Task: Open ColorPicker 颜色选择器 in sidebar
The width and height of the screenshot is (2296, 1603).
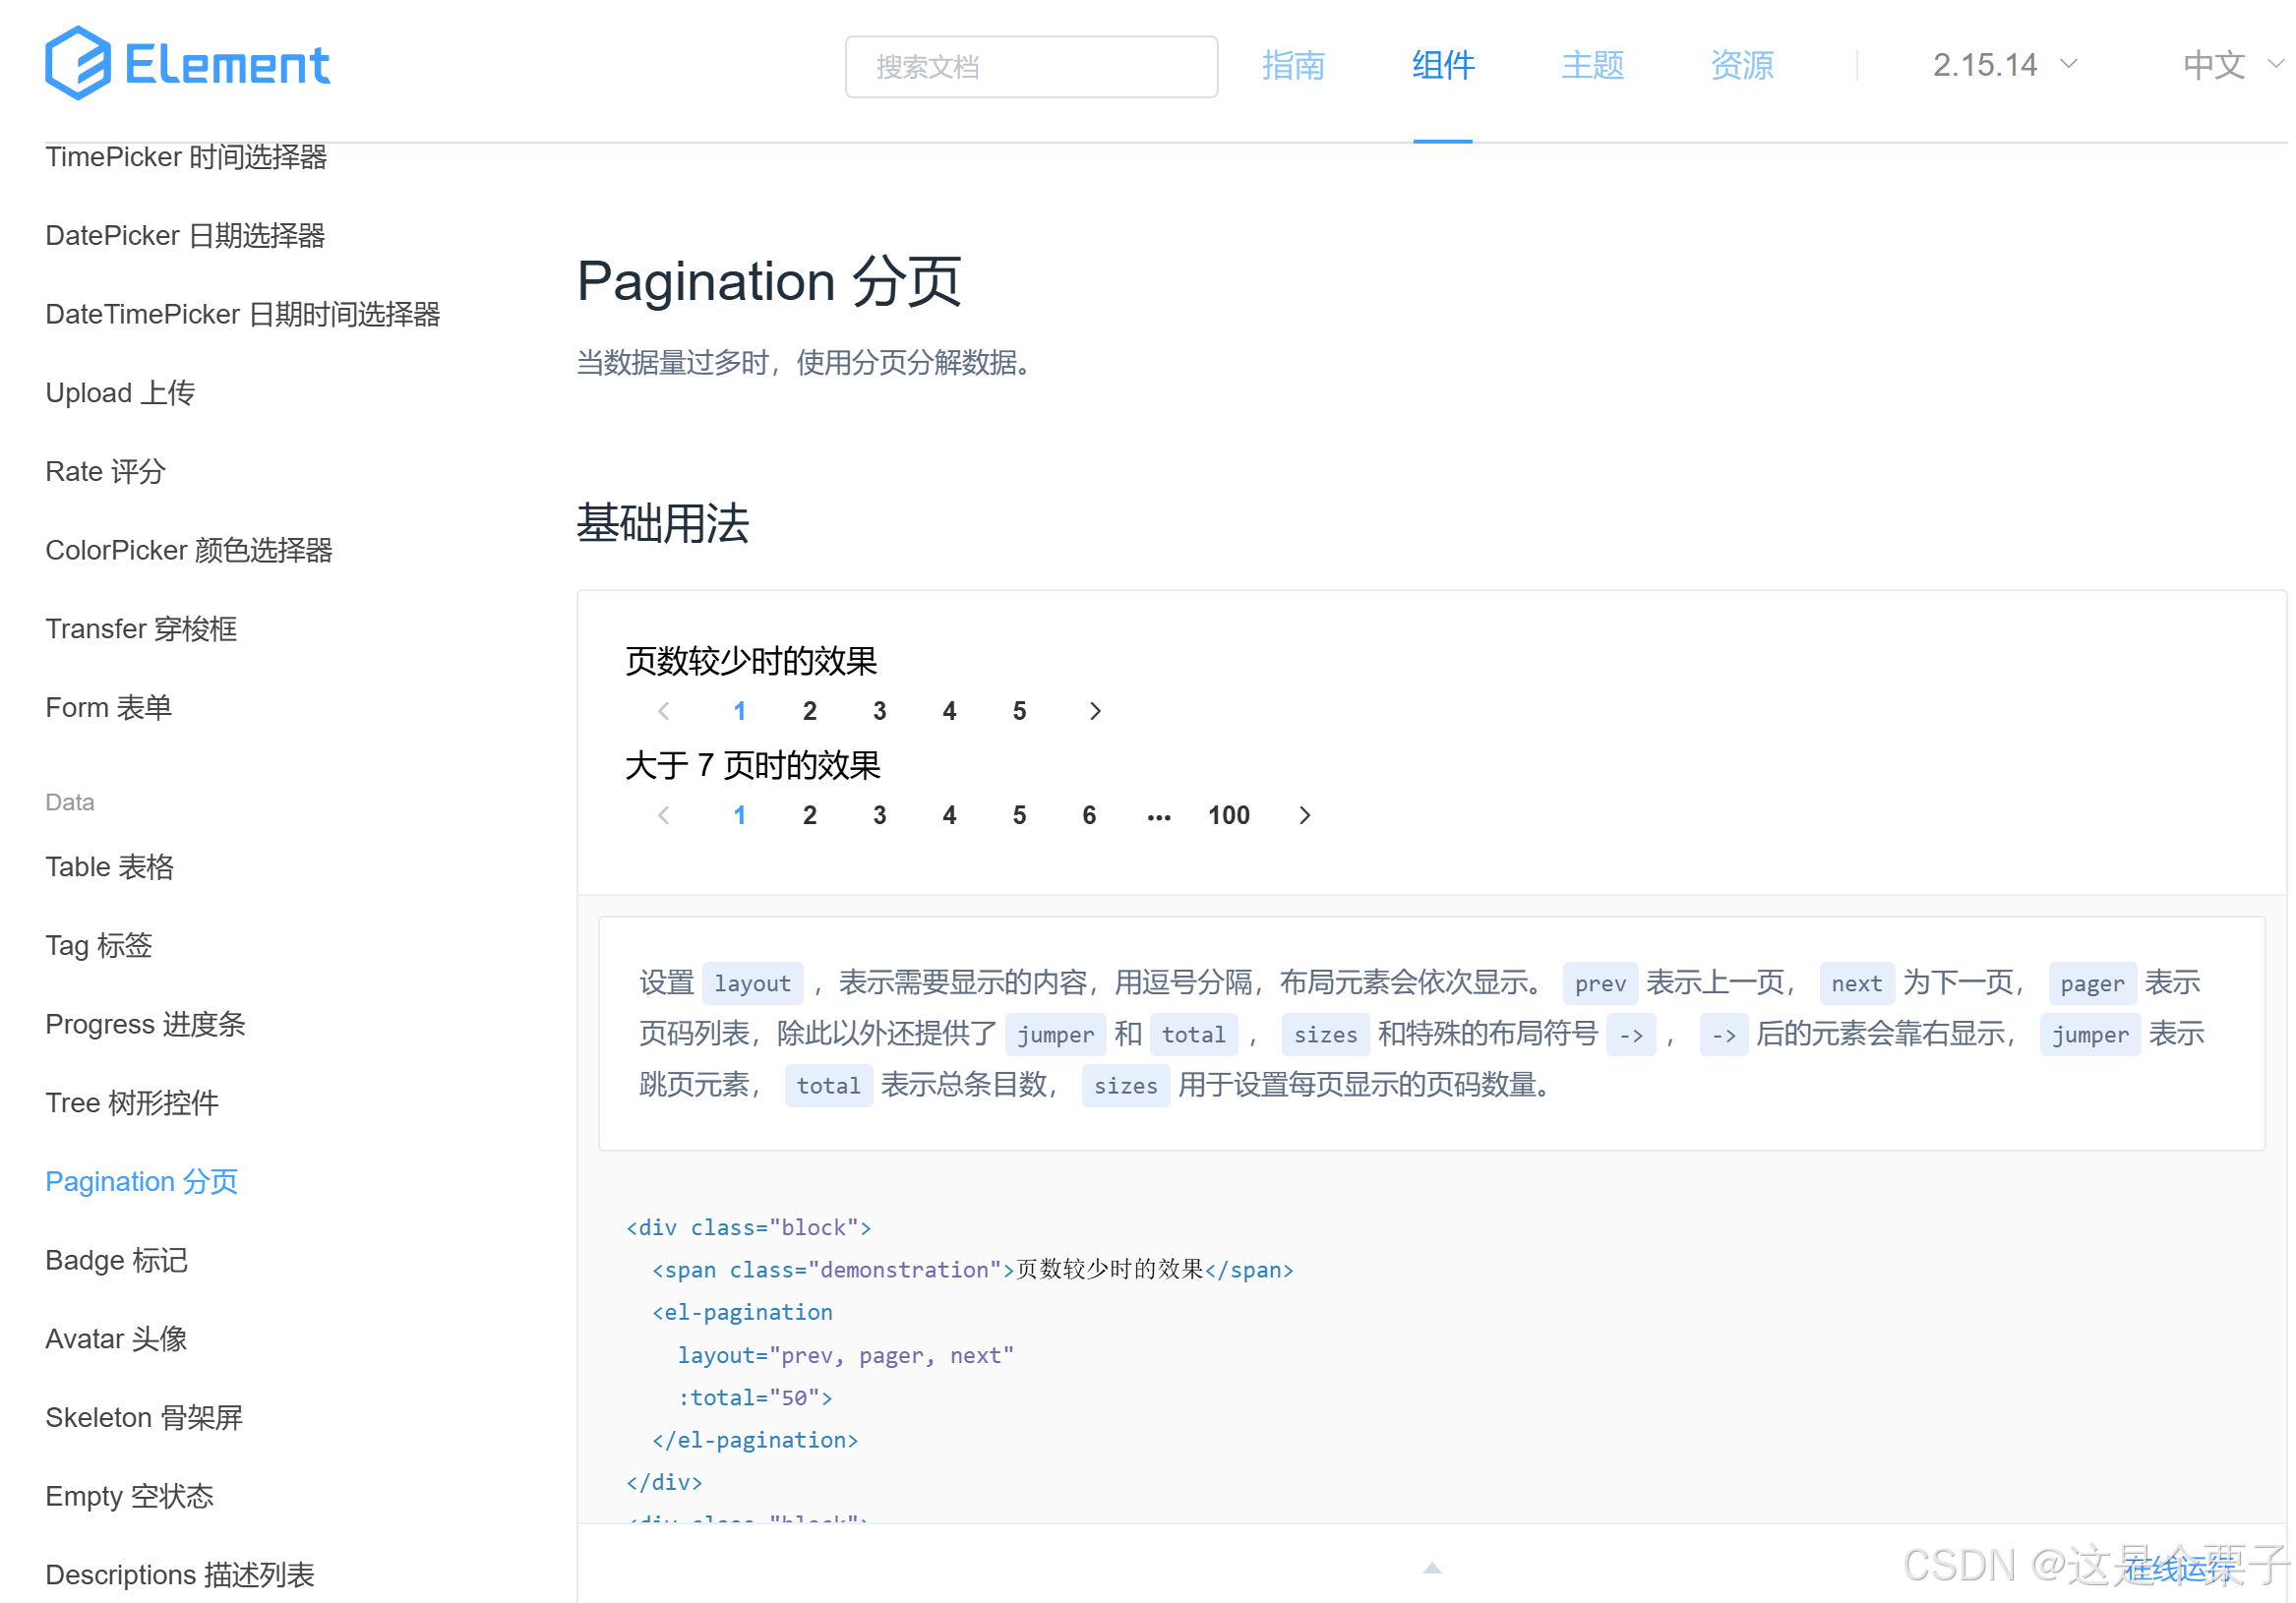Action: 189,551
